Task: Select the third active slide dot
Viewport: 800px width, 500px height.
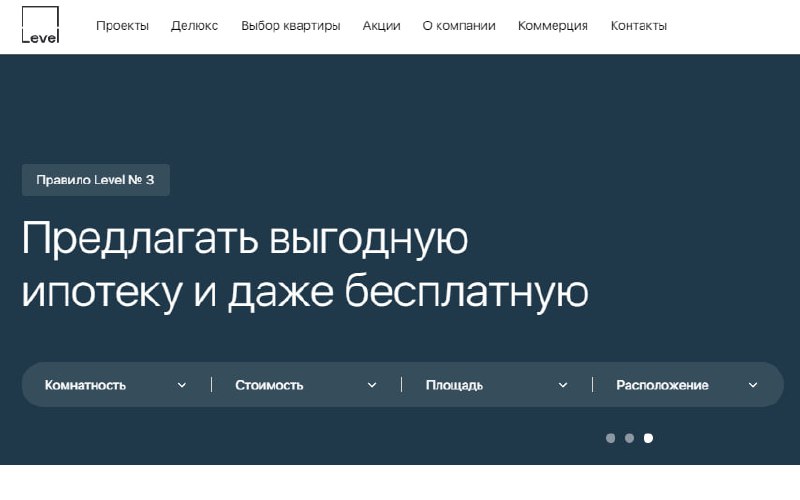Action: (648, 438)
